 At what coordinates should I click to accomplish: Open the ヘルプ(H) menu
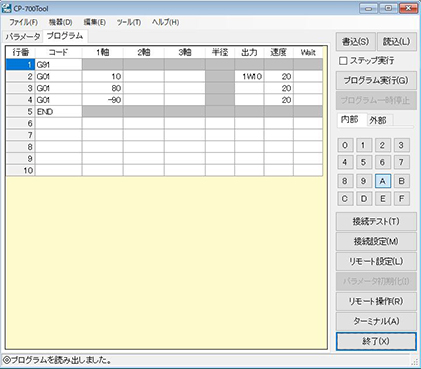[x=165, y=22]
